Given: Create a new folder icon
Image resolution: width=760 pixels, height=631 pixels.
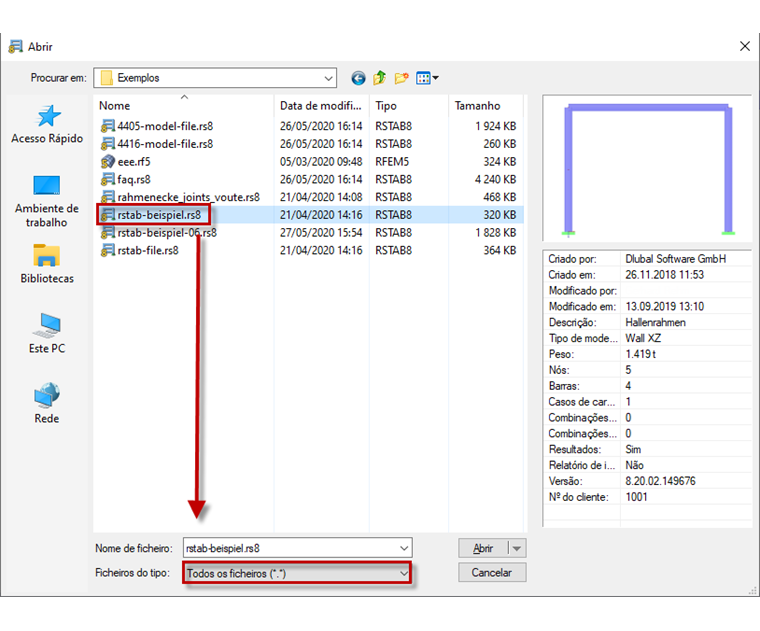Looking at the screenshot, I should [x=401, y=78].
